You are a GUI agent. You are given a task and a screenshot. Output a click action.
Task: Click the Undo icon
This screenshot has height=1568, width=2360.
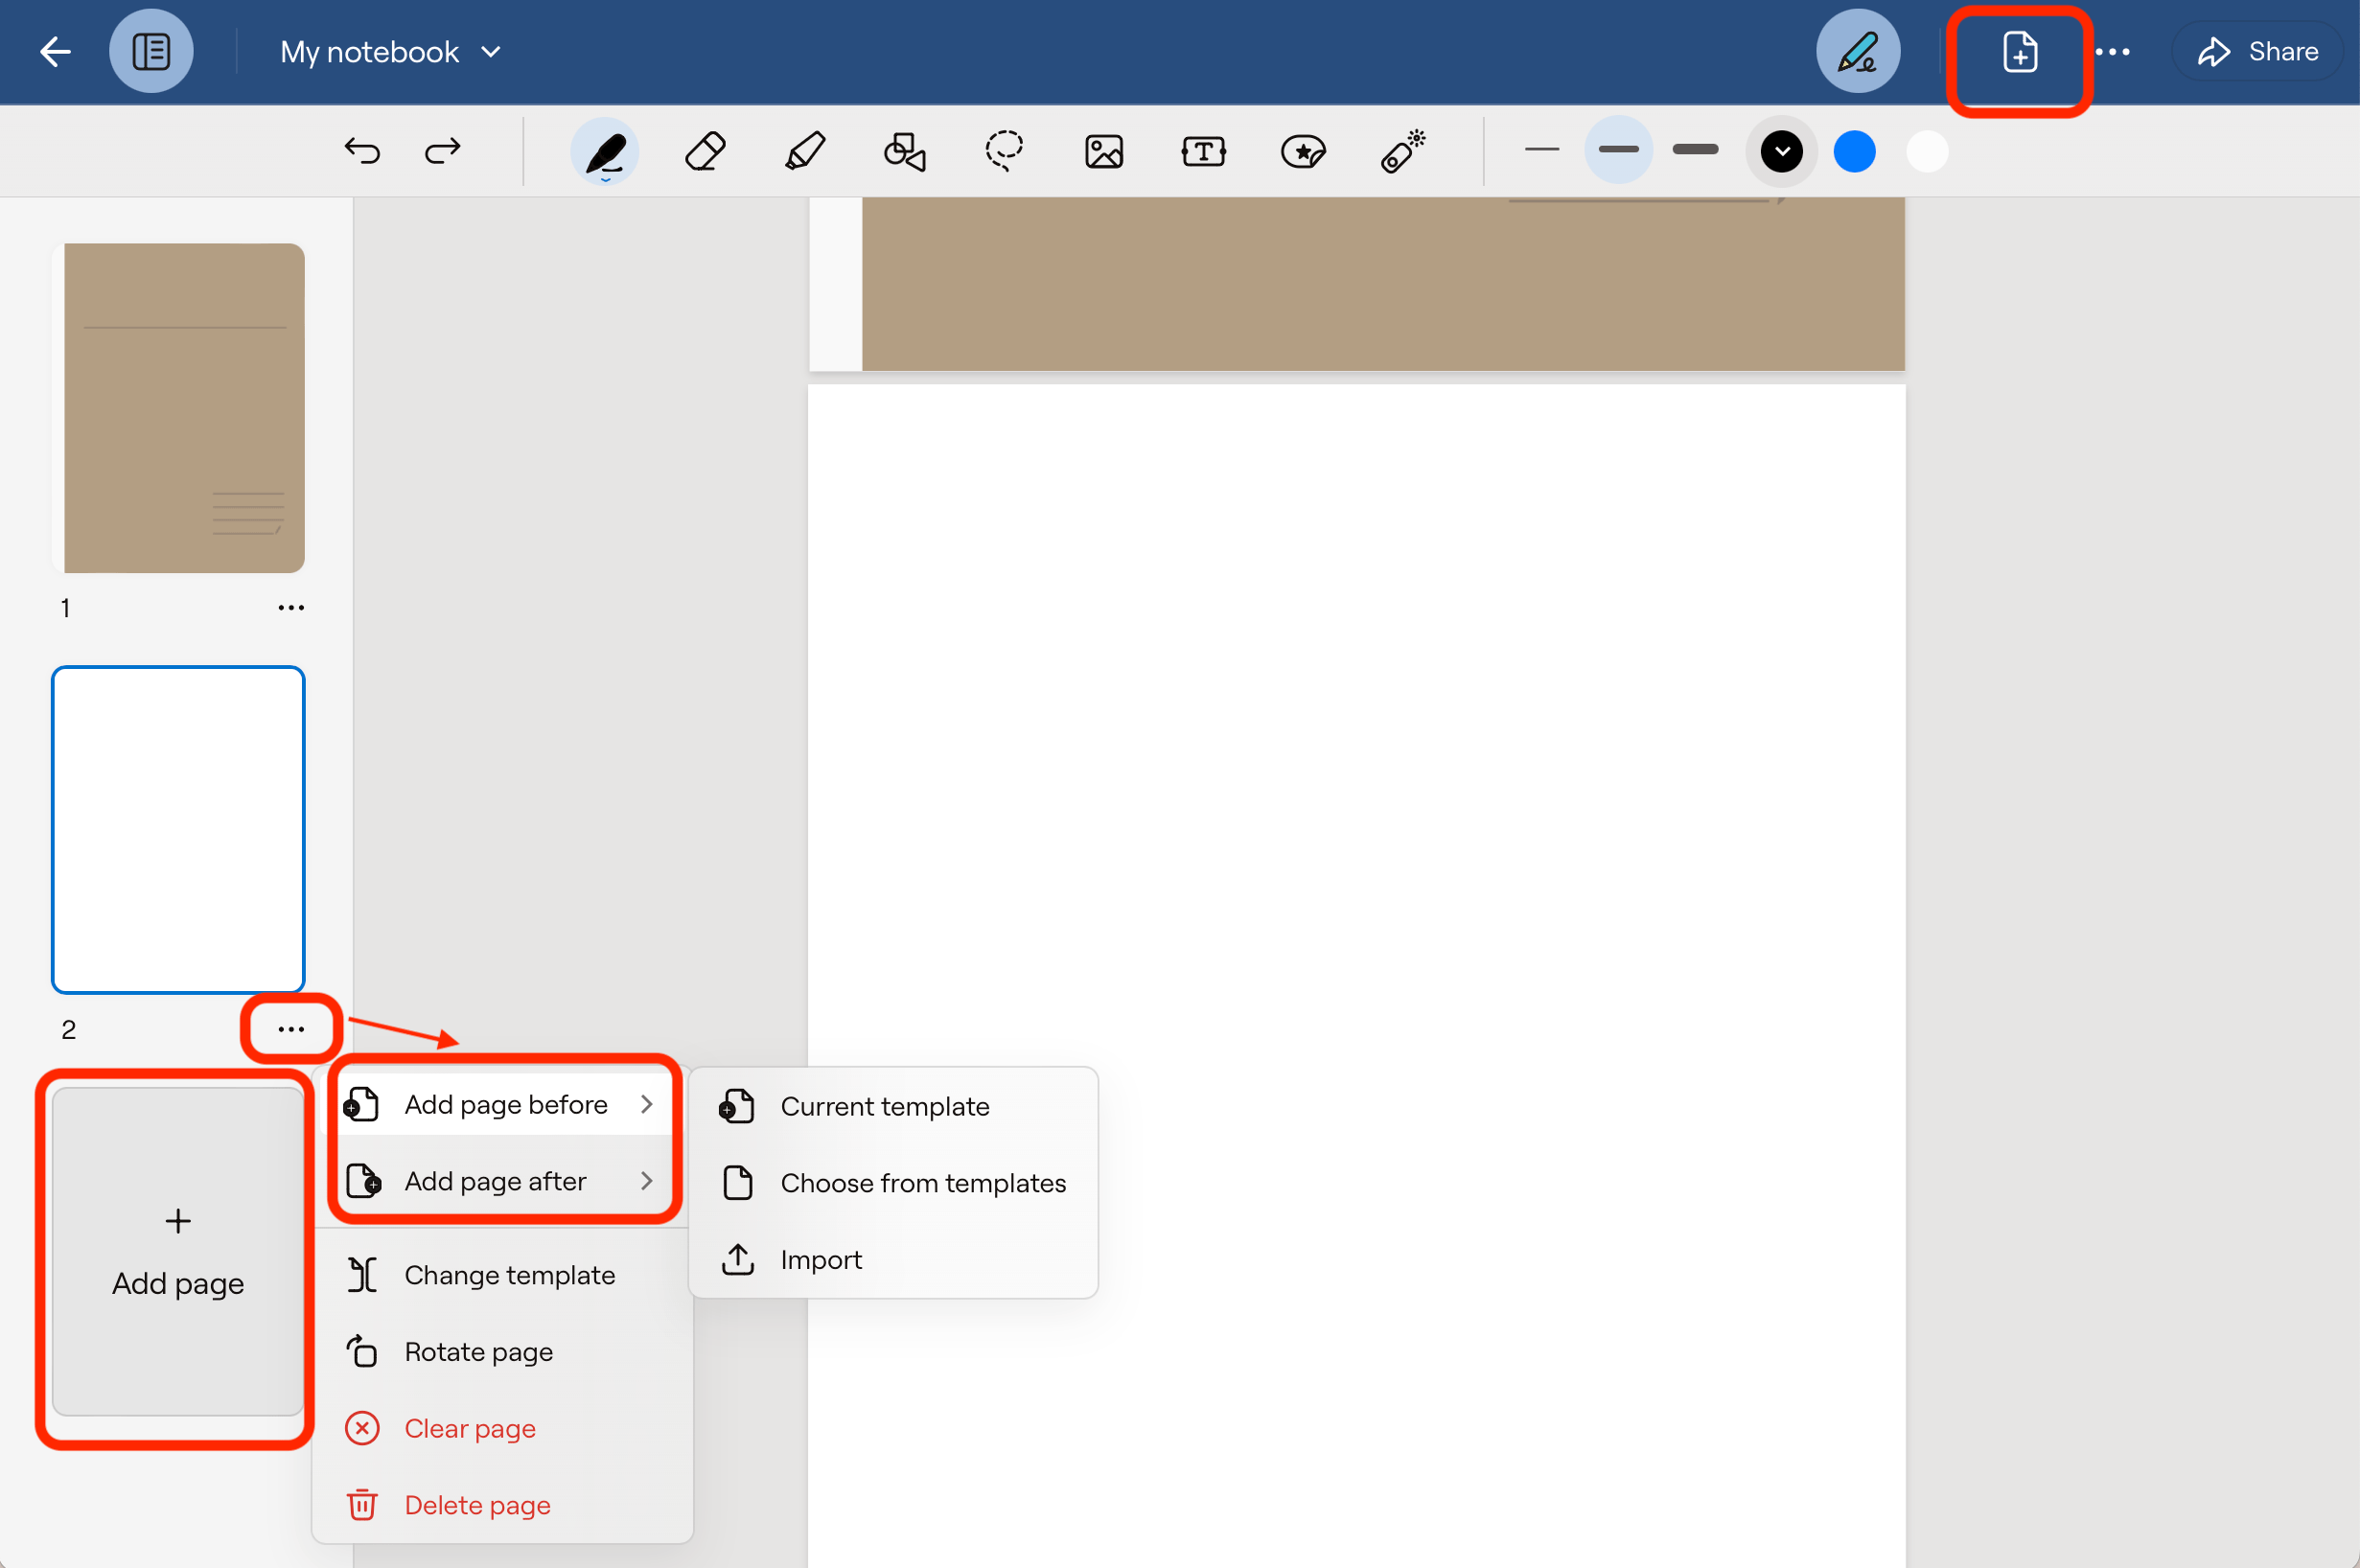pos(363,151)
